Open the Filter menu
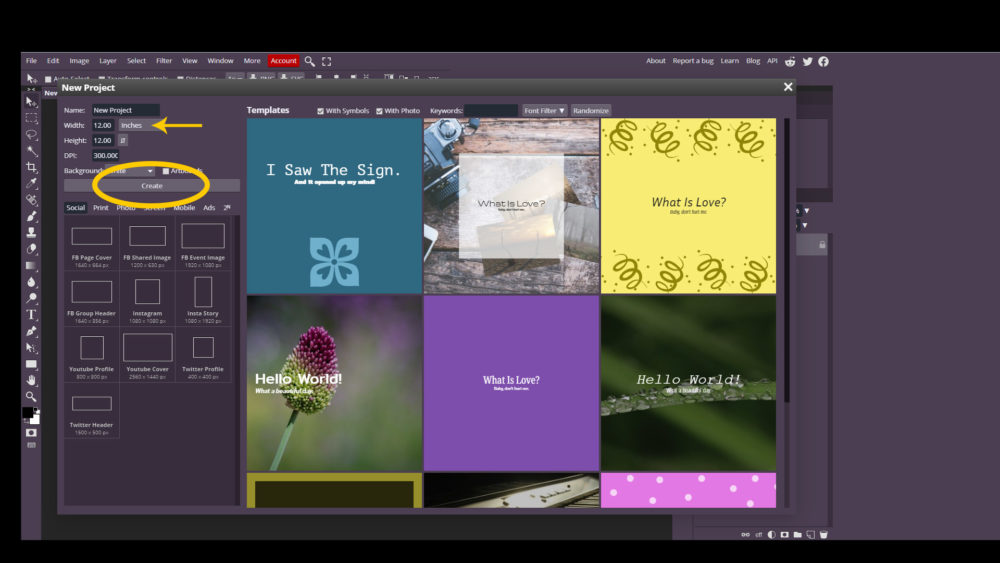The height and width of the screenshot is (563, 1000). pyautogui.click(x=164, y=61)
